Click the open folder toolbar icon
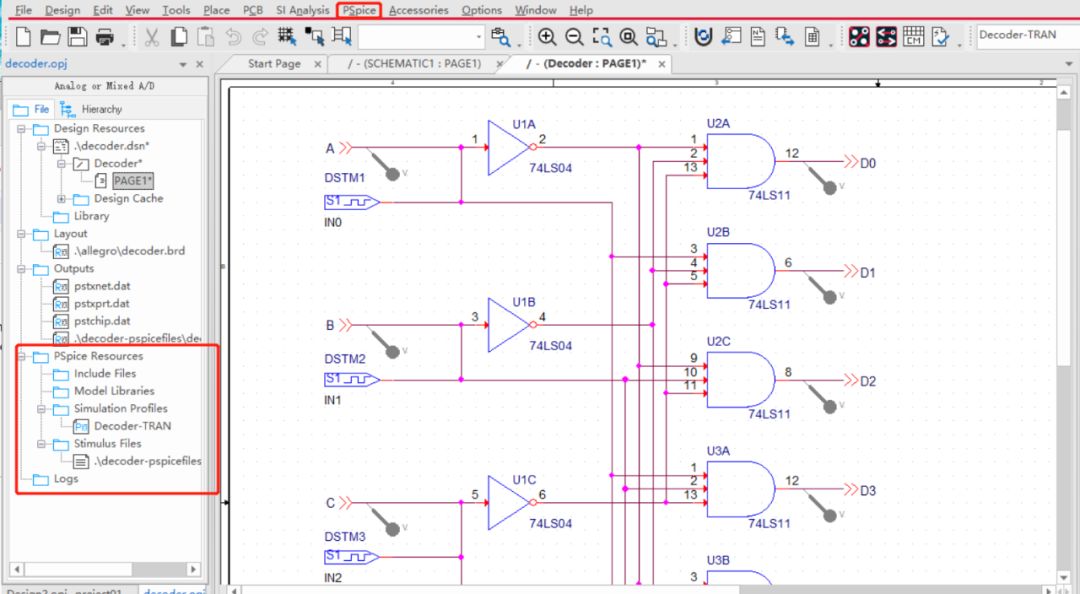This screenshot has height=594, width=1080. [50, 37]
